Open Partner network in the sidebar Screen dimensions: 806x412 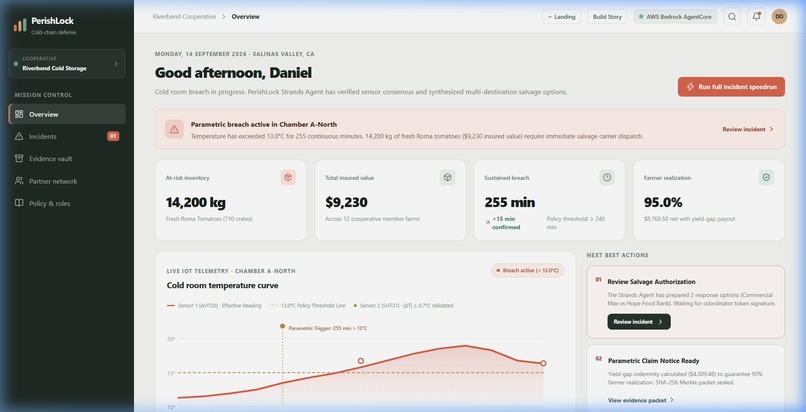67,181
